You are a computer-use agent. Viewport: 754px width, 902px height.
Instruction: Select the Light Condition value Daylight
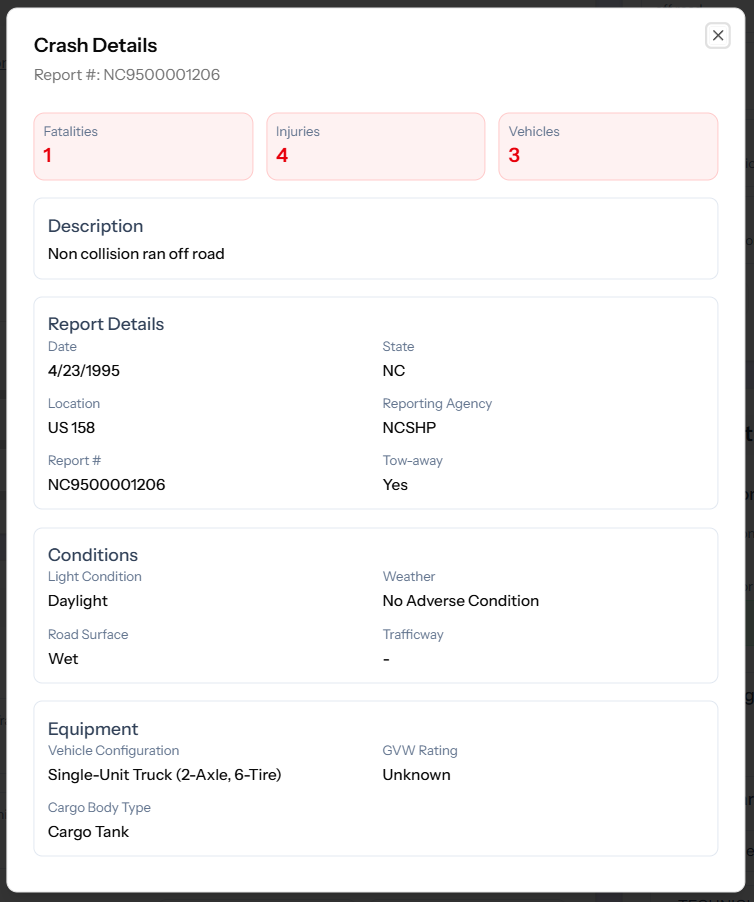click(x=76, y=600)
